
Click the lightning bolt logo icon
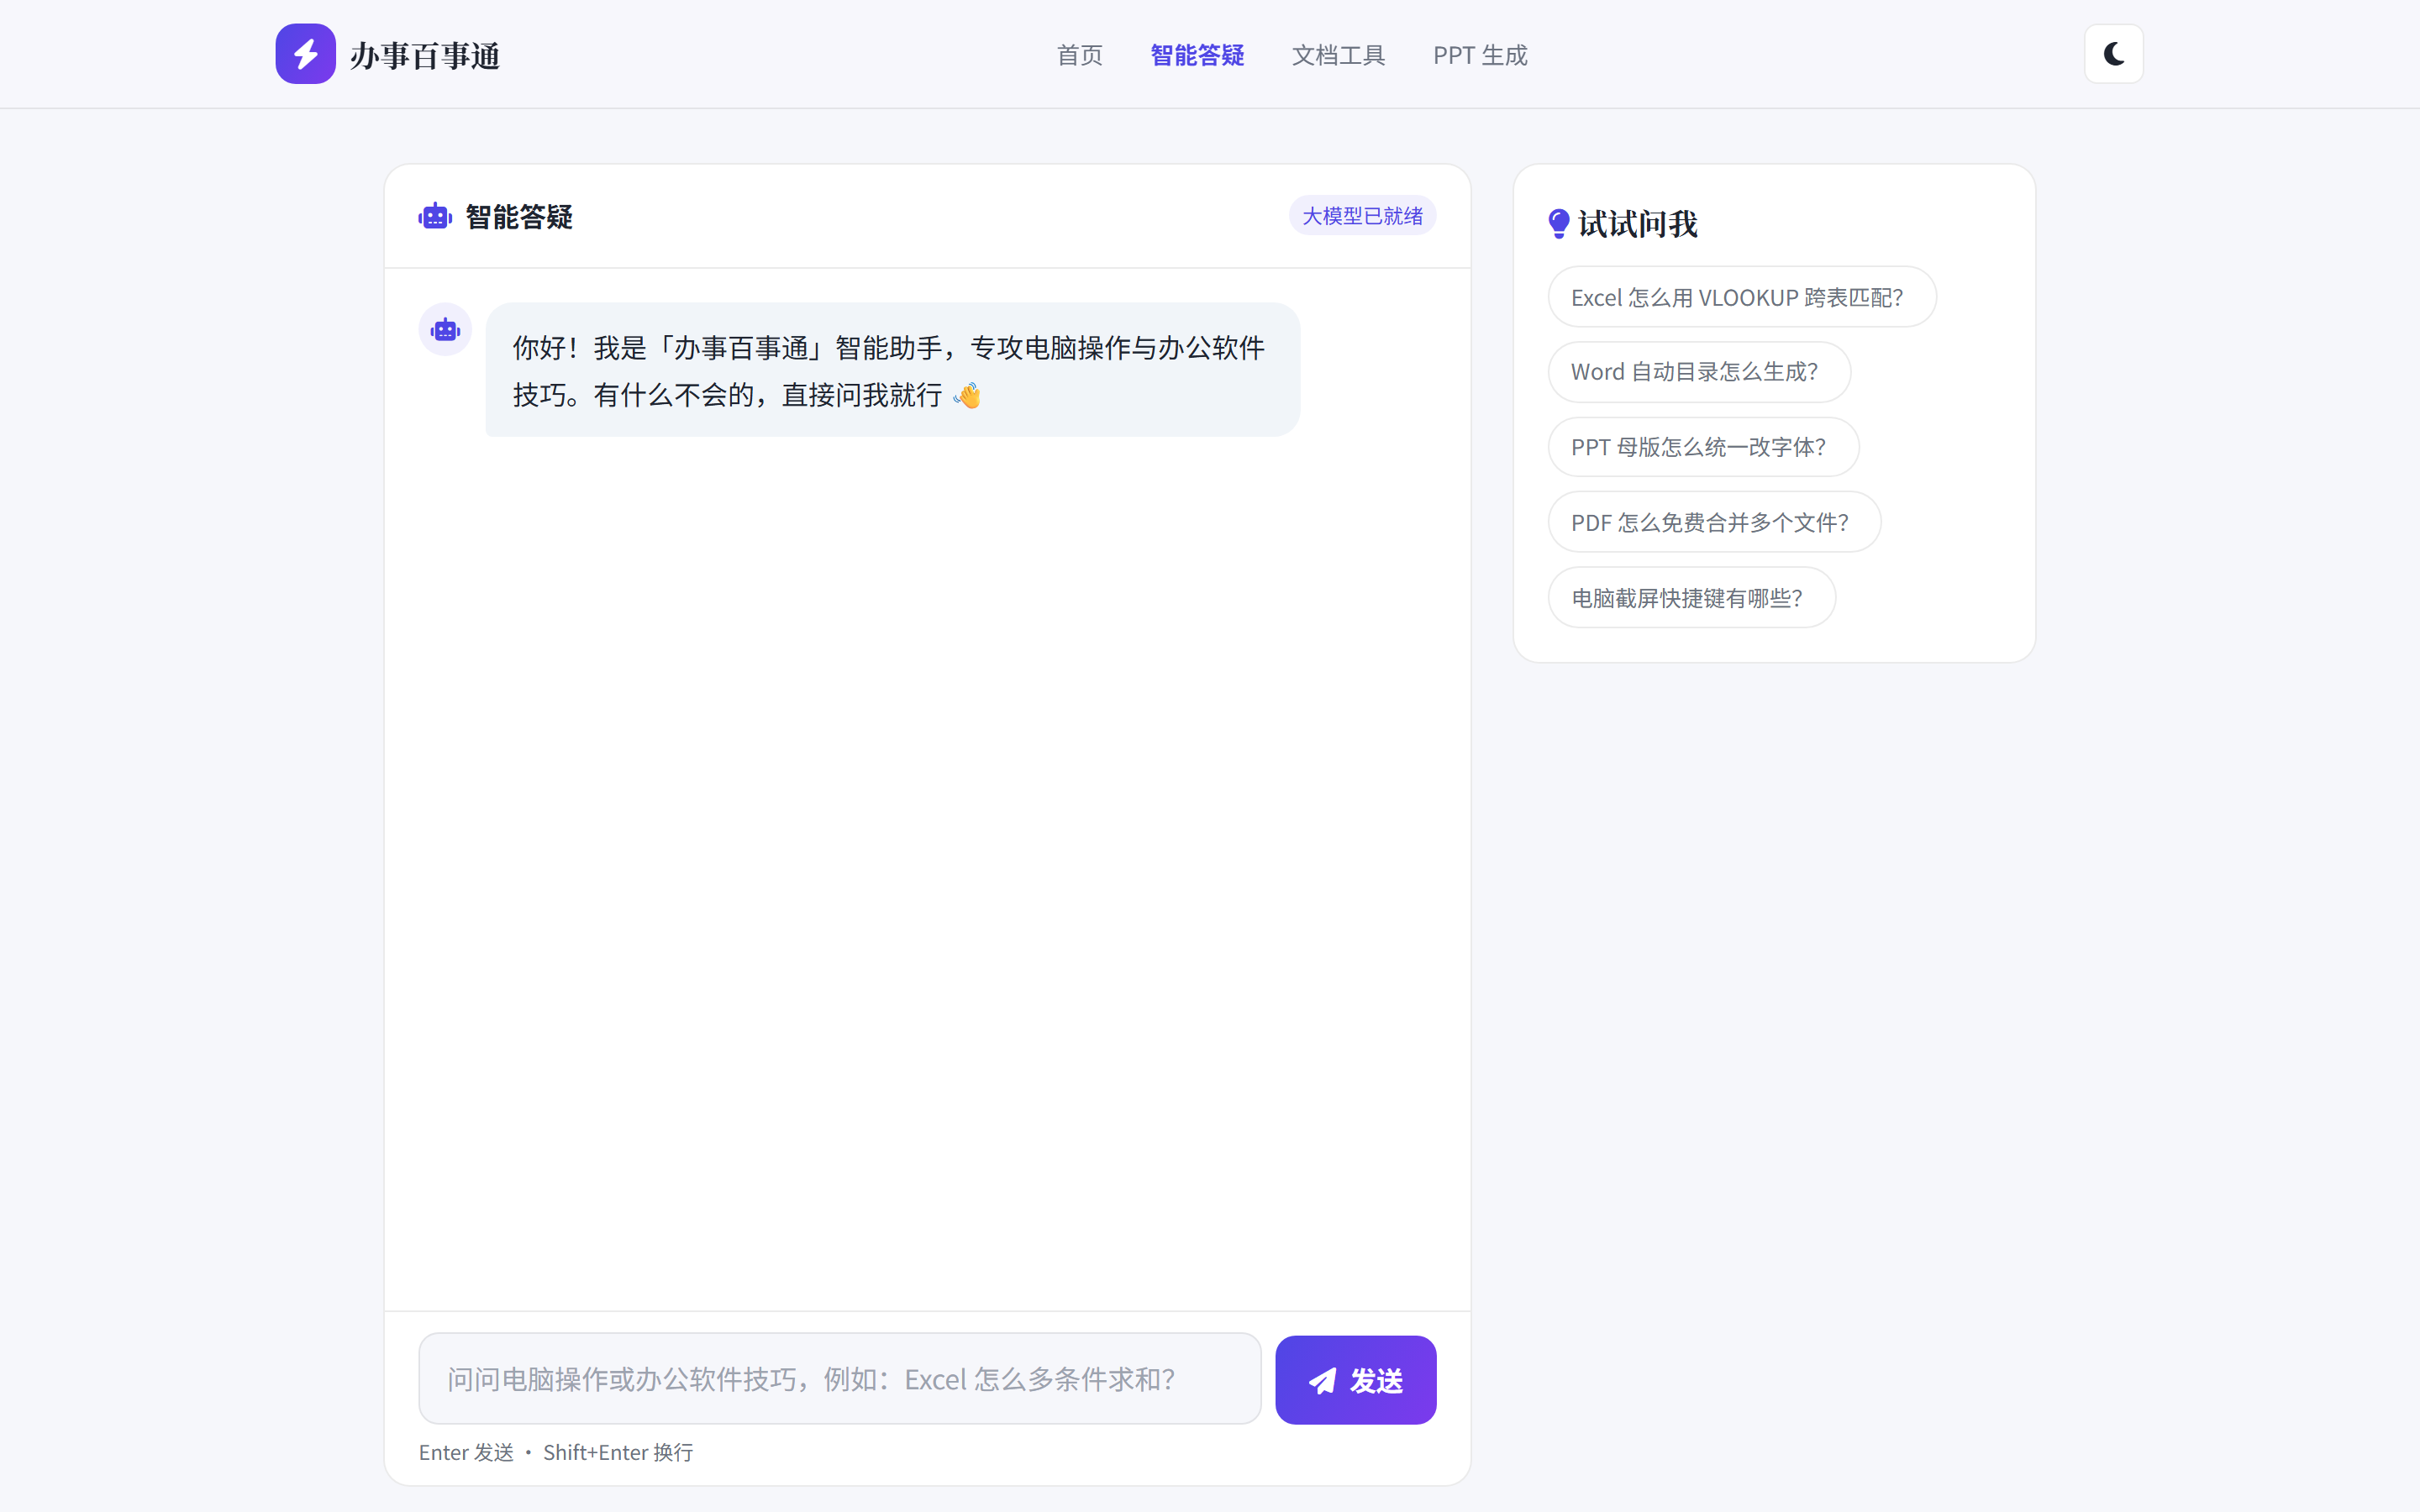tap(305, 54)
